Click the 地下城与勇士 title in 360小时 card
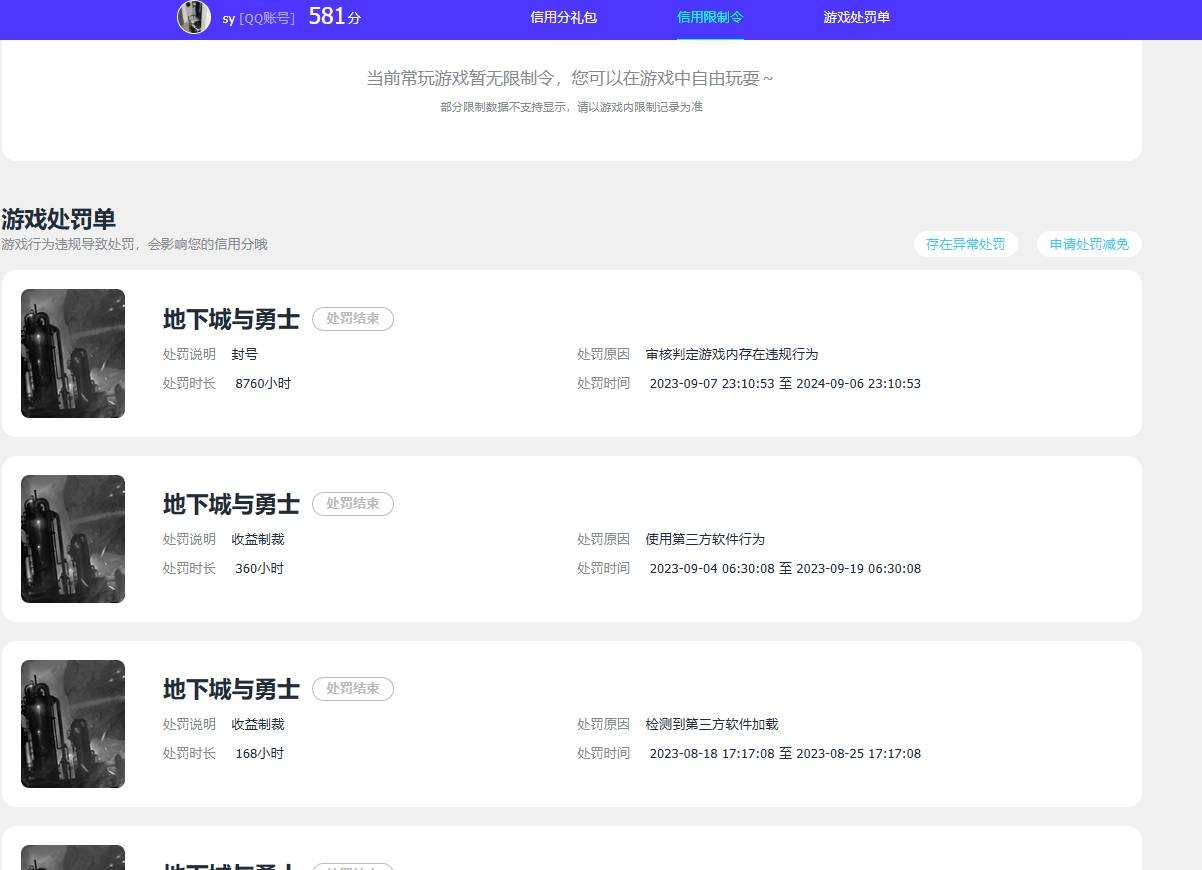The height and width of the screenshot is (870, 1202). coord(231,504)
